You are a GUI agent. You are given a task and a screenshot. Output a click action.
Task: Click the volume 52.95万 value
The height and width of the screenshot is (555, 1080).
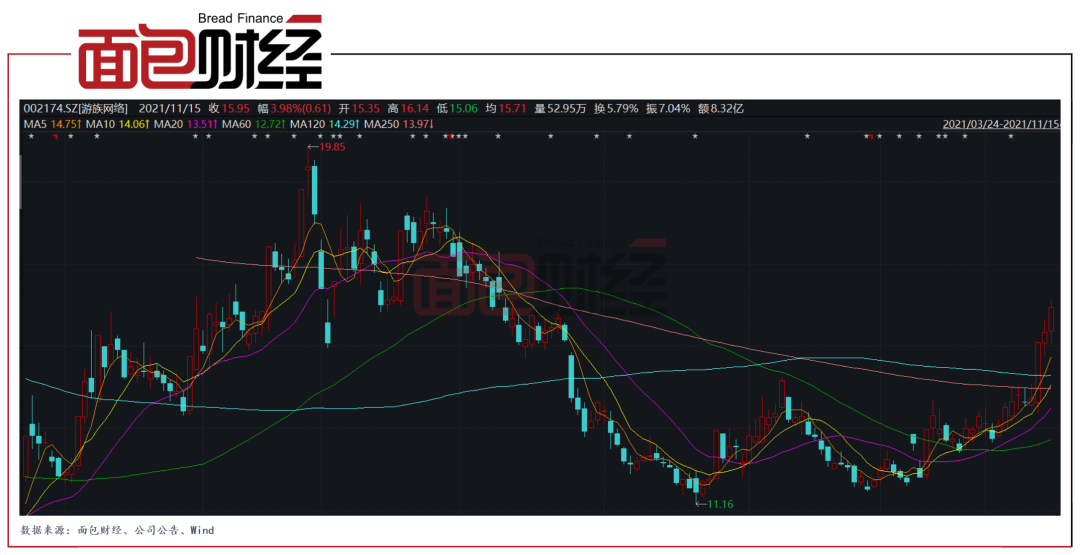566,109
